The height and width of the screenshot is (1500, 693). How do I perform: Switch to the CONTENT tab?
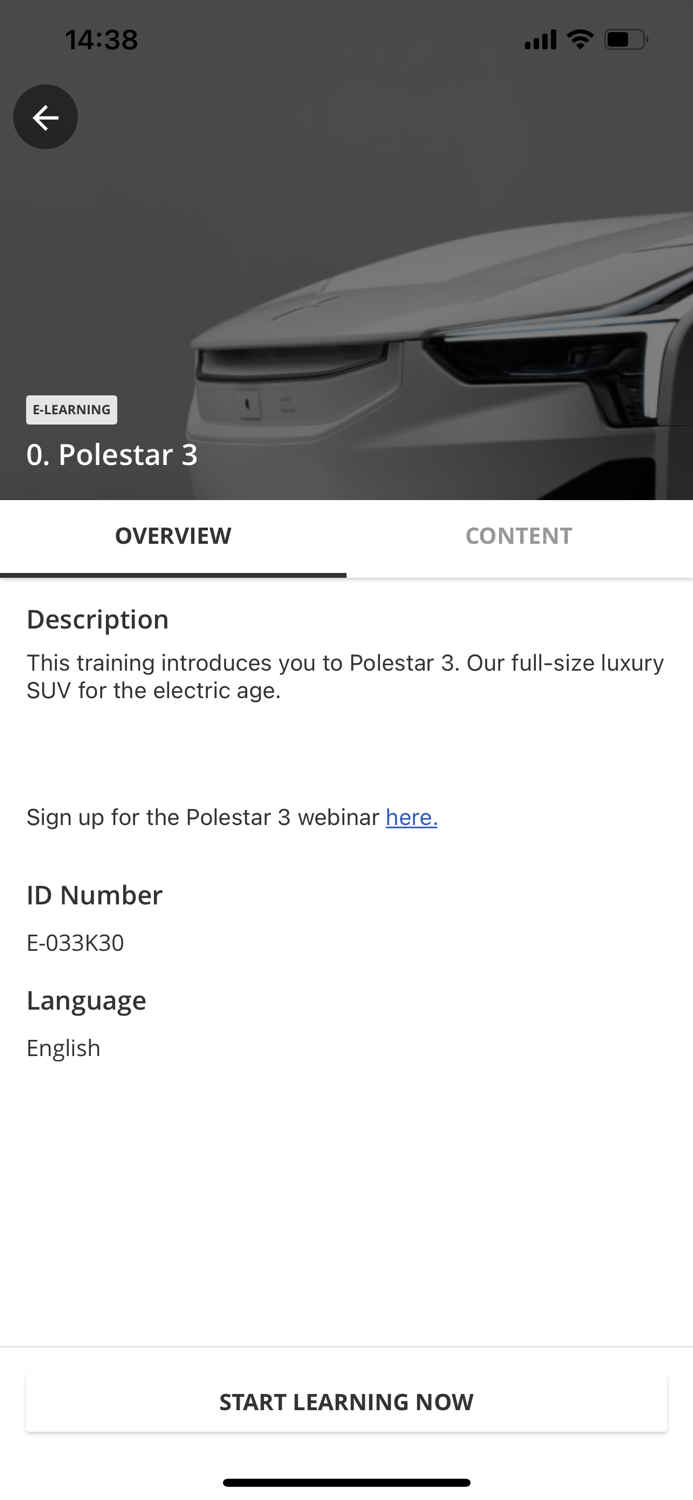click(519, 536)
